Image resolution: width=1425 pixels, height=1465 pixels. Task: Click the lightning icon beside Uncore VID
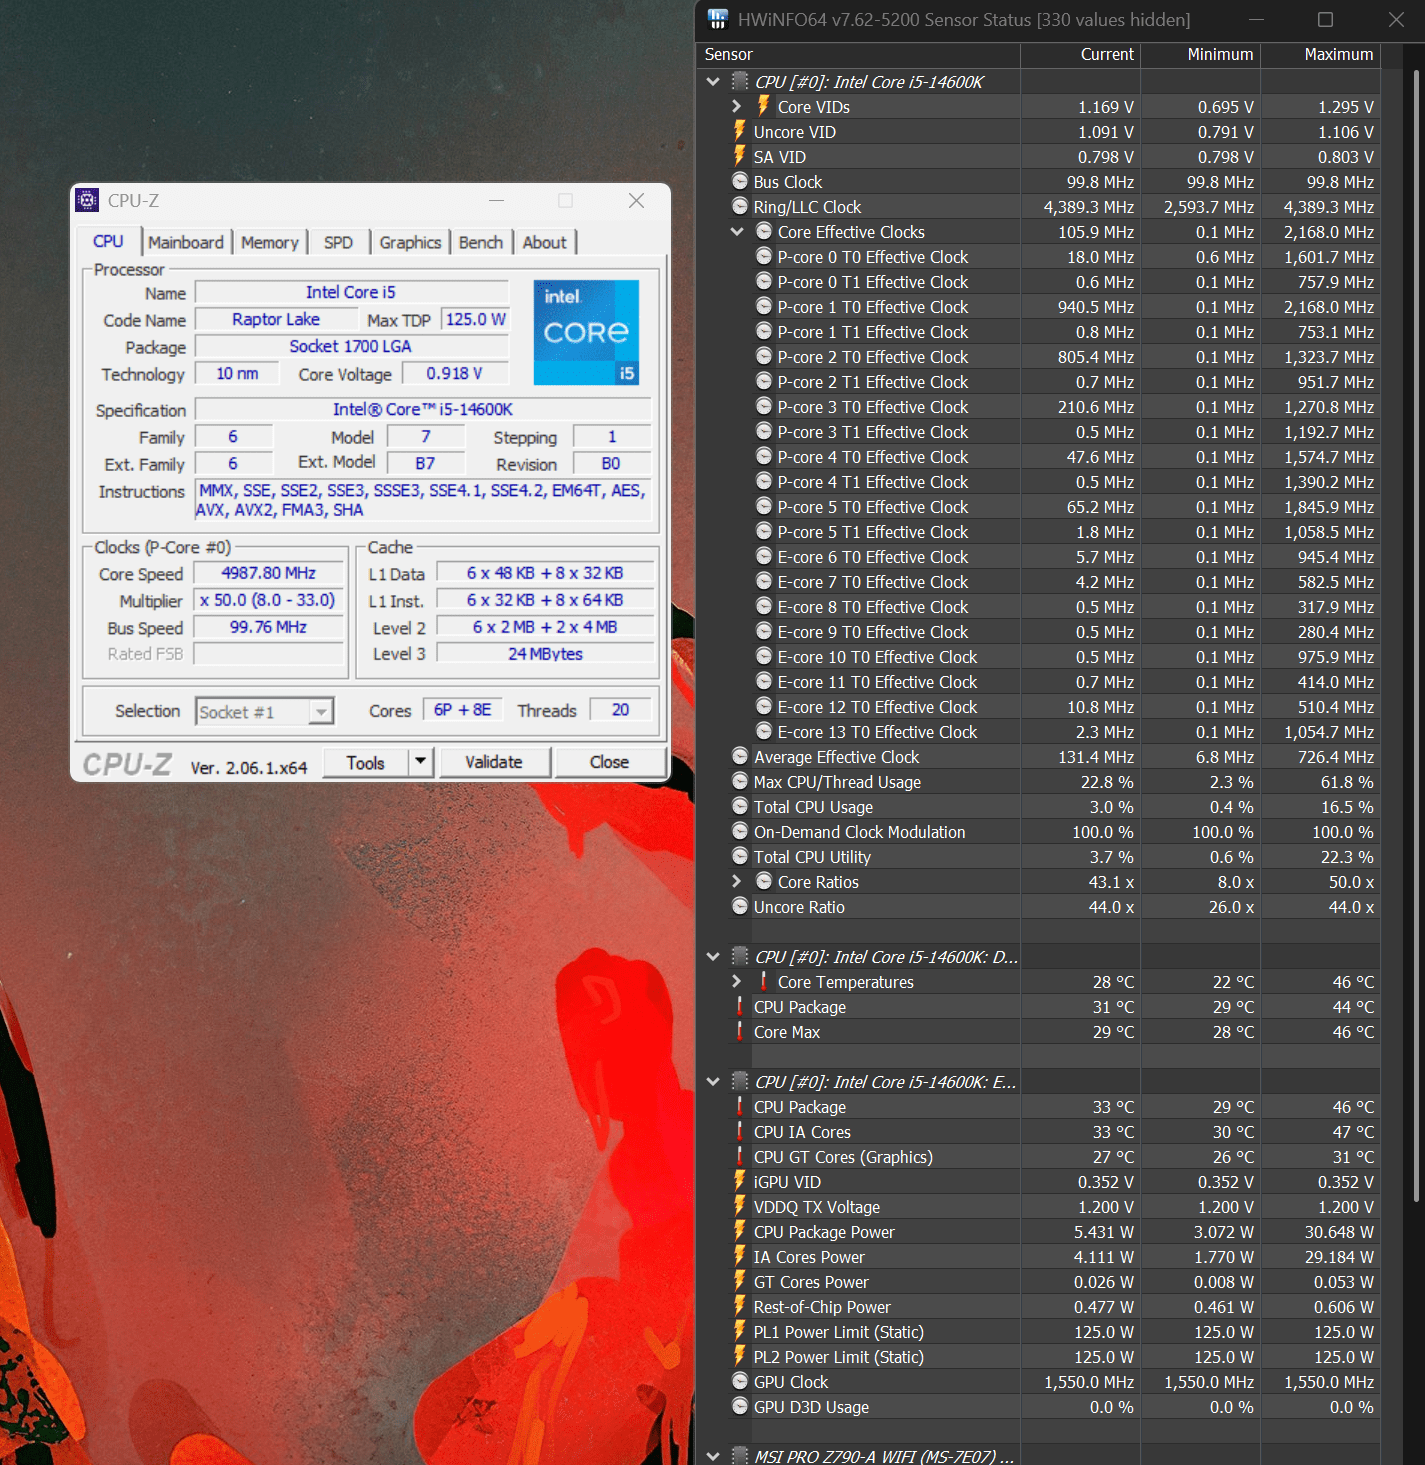[x=739, y=131]
